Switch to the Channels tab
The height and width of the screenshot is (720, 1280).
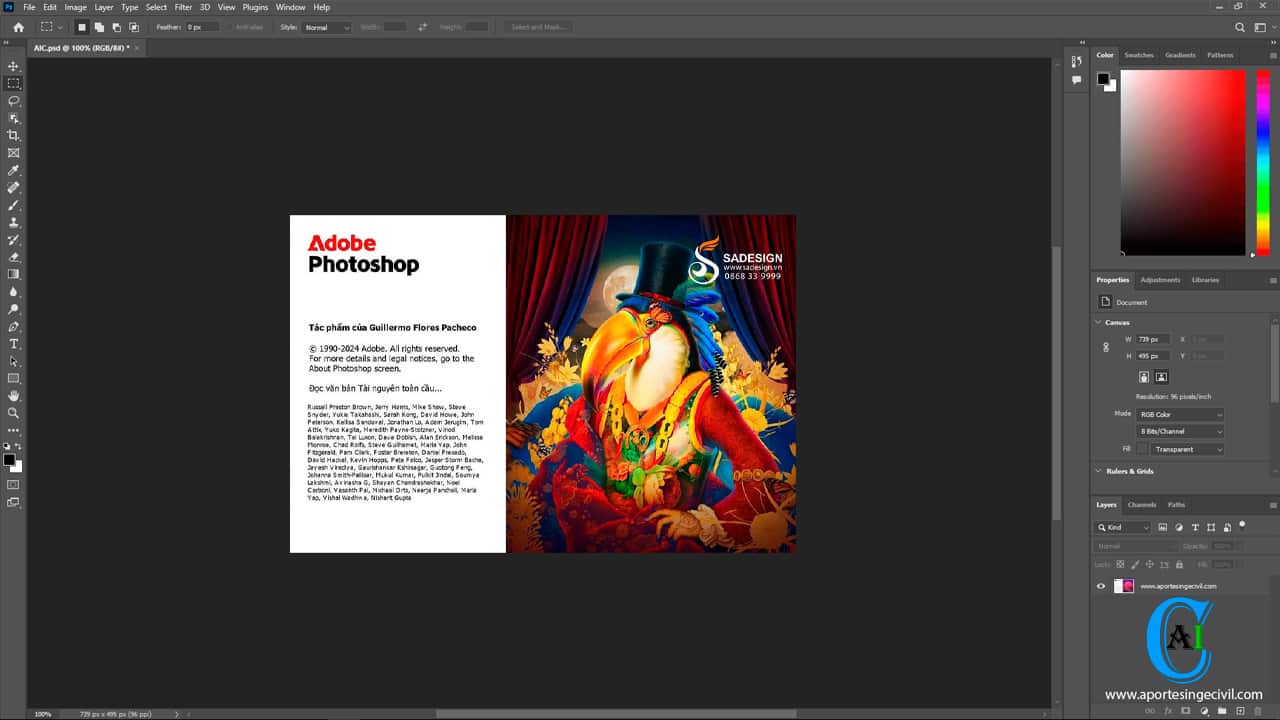[x=1141, y=505]
